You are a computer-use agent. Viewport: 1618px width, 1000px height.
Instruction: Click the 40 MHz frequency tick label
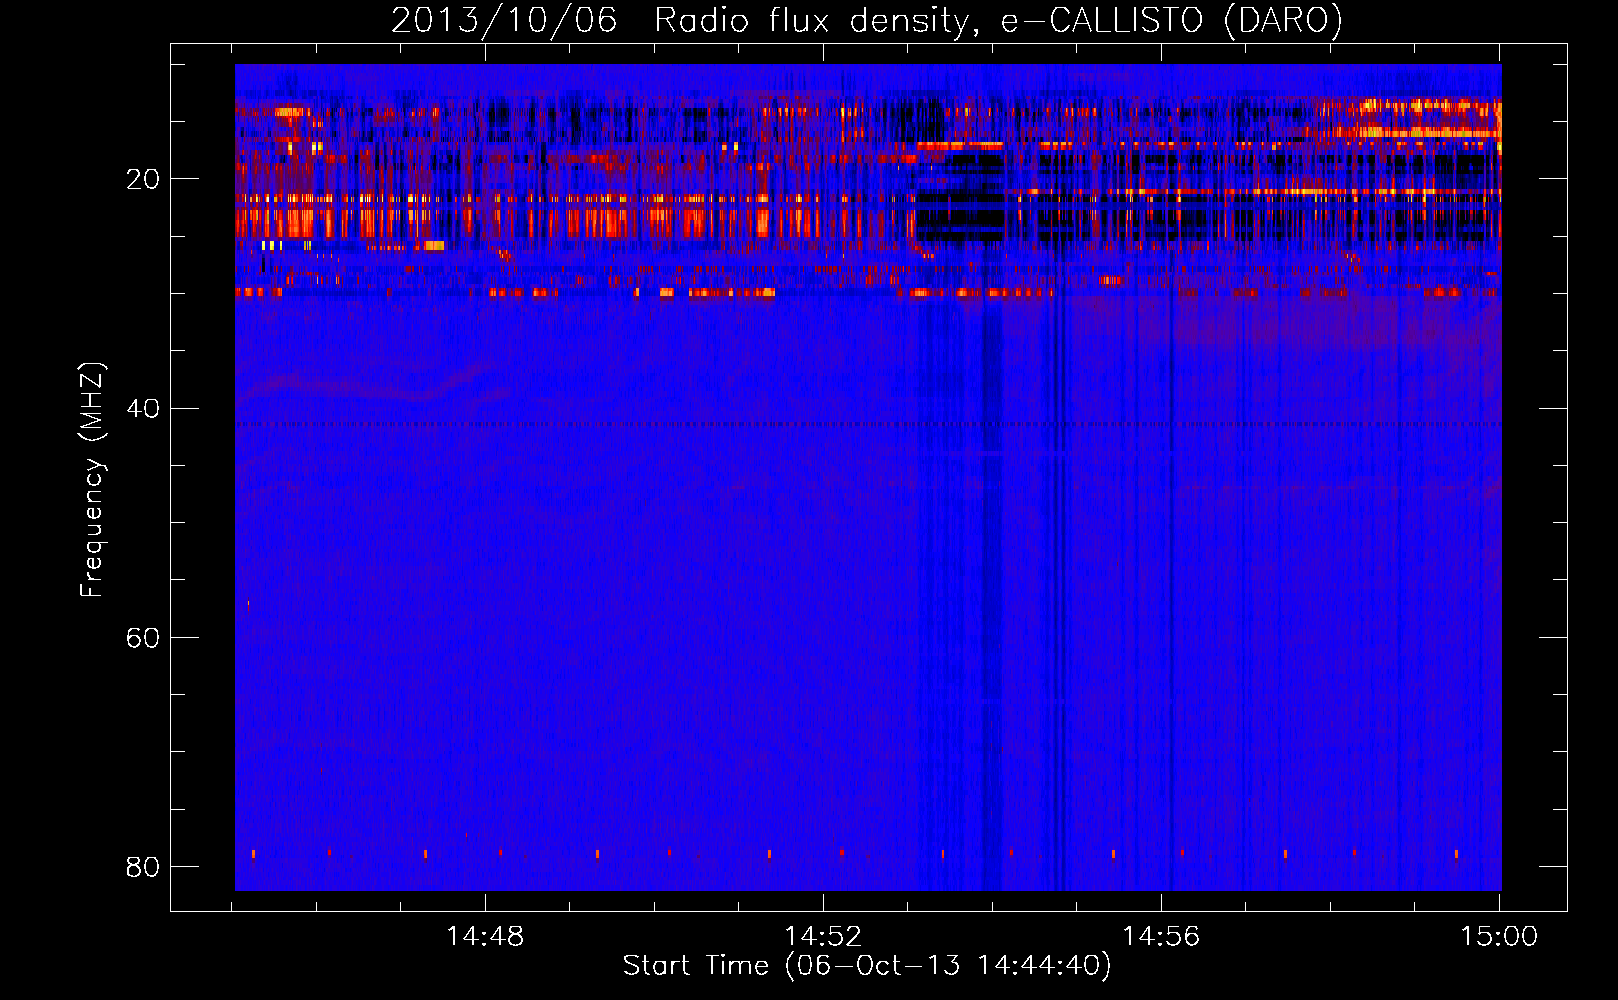(143, 409)
